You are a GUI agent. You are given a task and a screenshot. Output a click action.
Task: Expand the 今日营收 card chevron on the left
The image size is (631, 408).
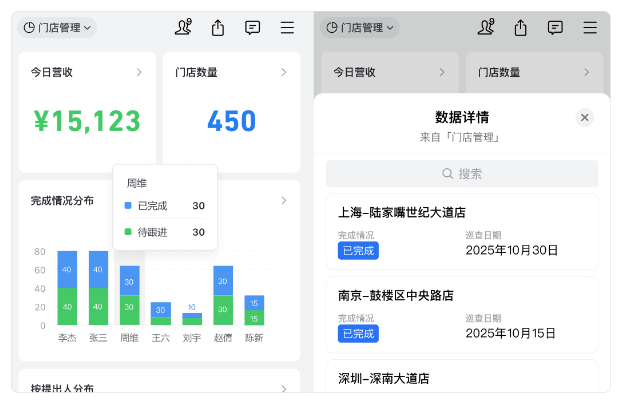[139, 72]
